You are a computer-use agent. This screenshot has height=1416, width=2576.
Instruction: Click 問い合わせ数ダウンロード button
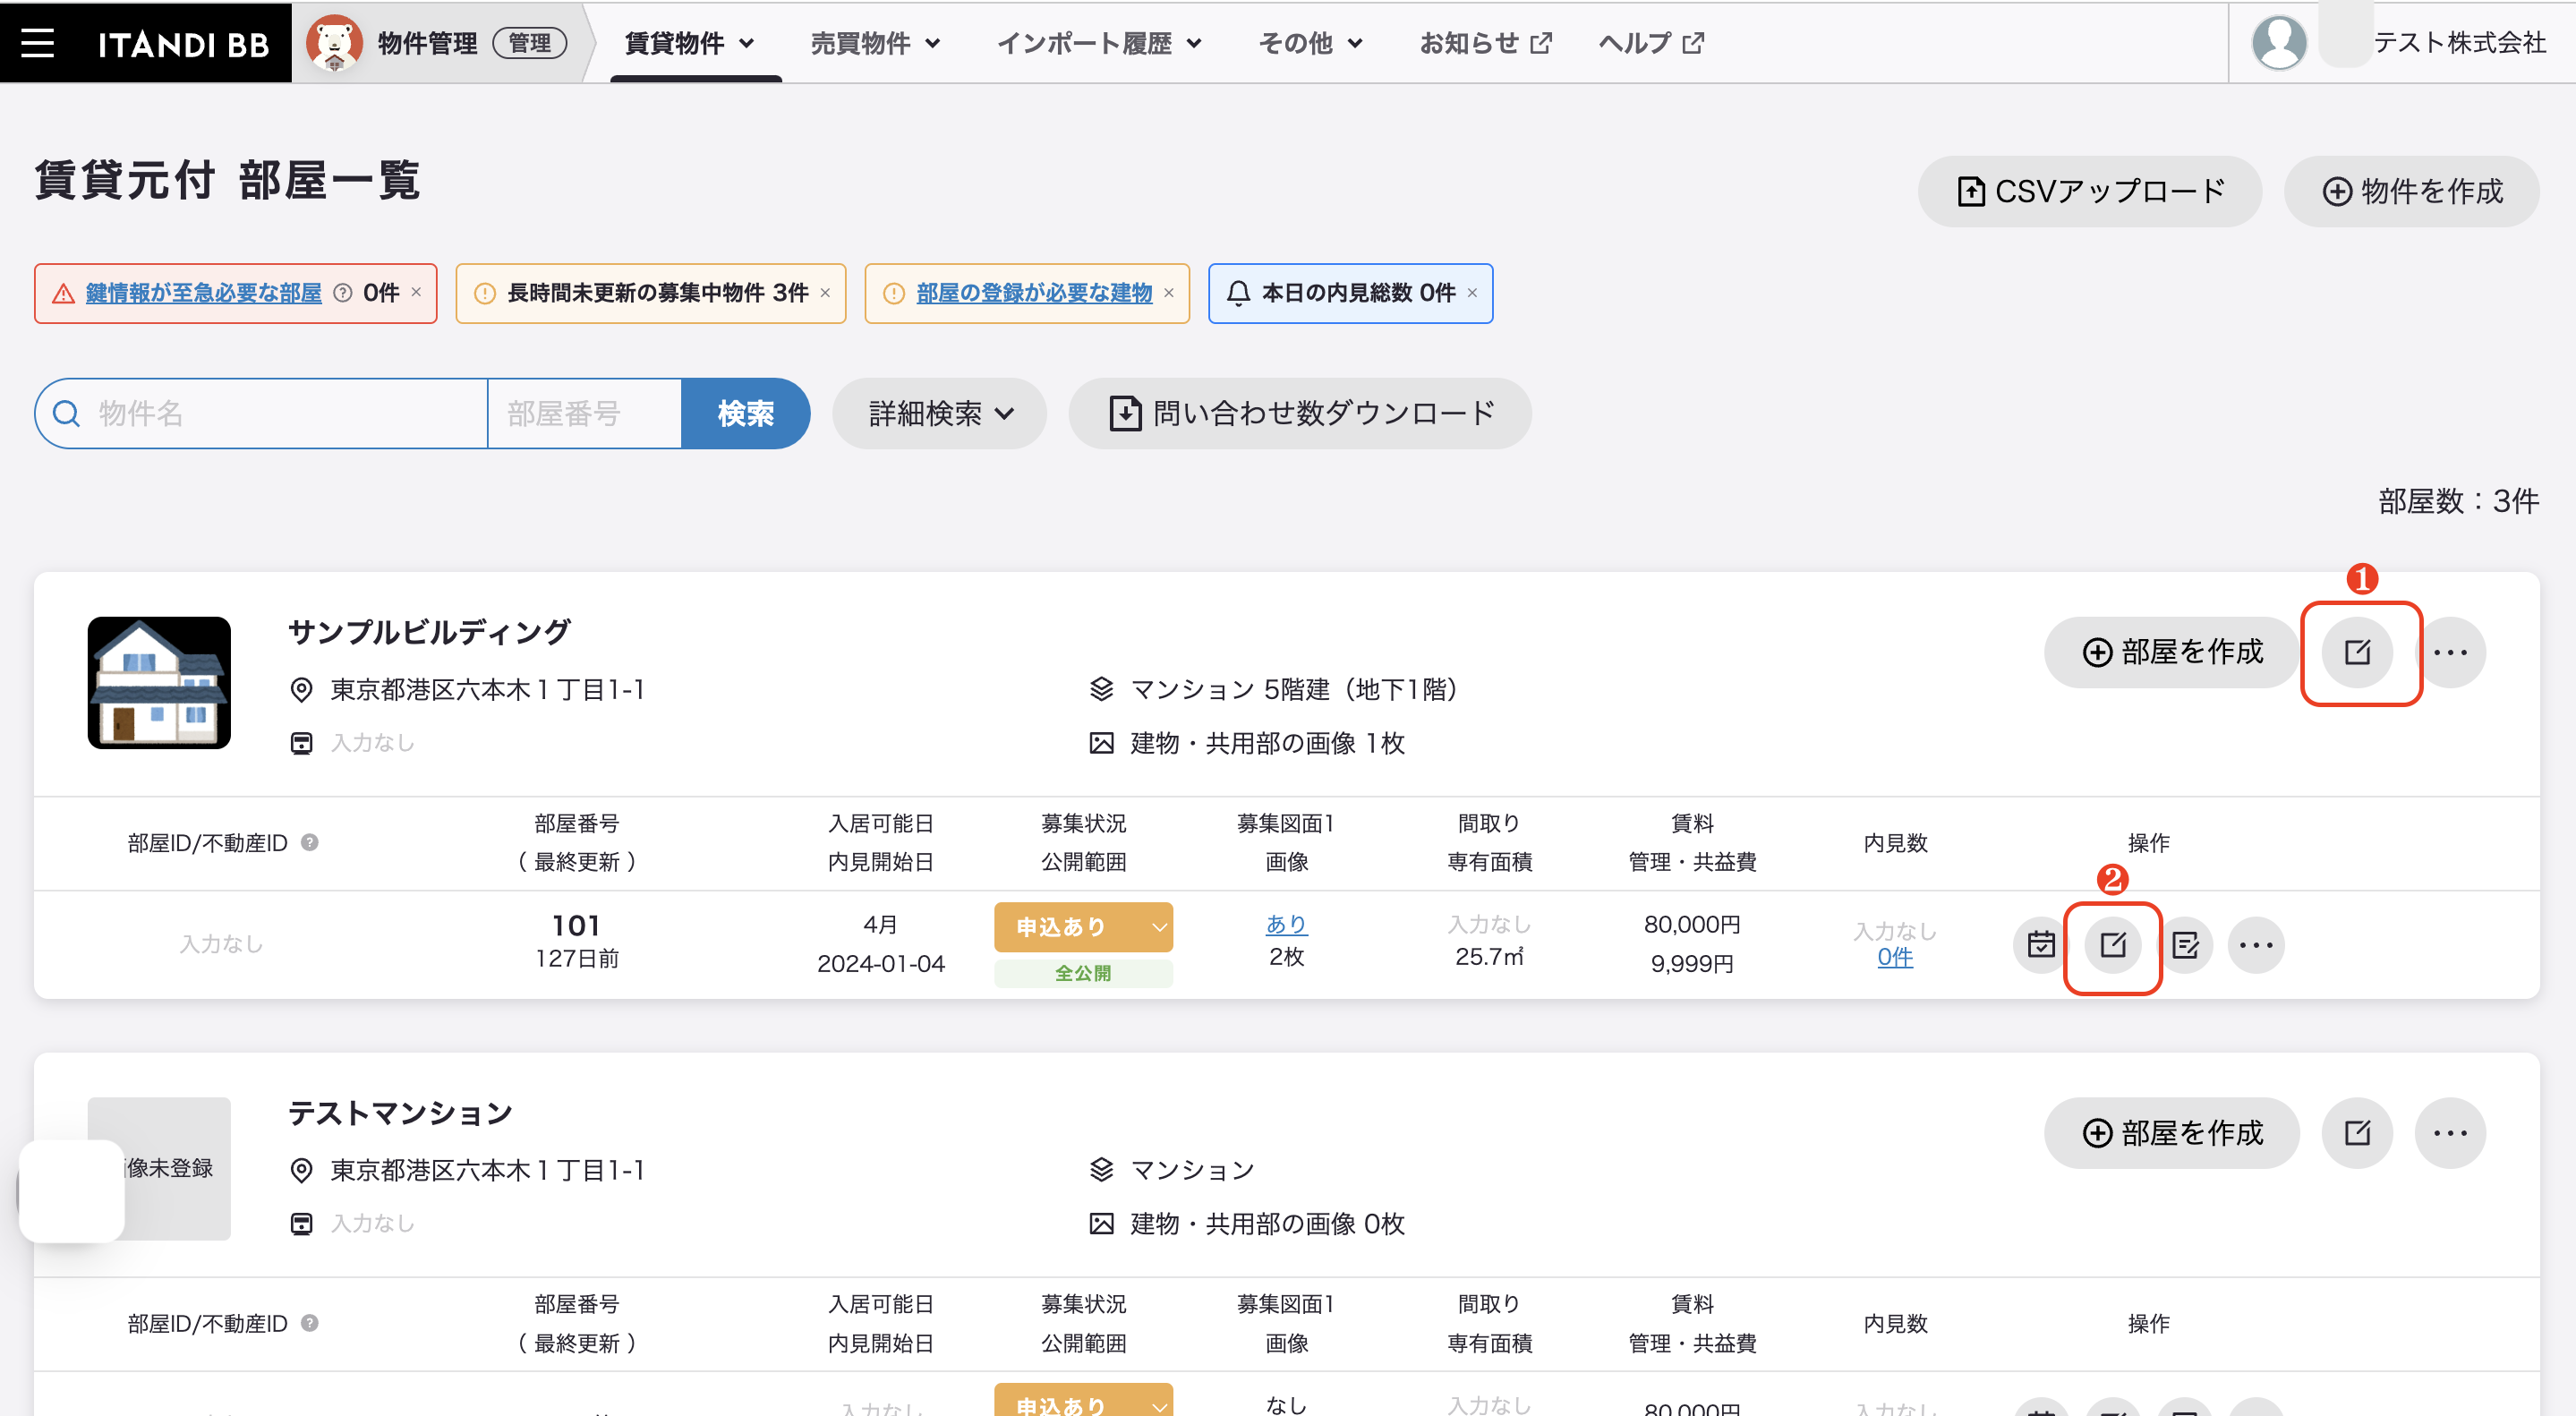1300,413
